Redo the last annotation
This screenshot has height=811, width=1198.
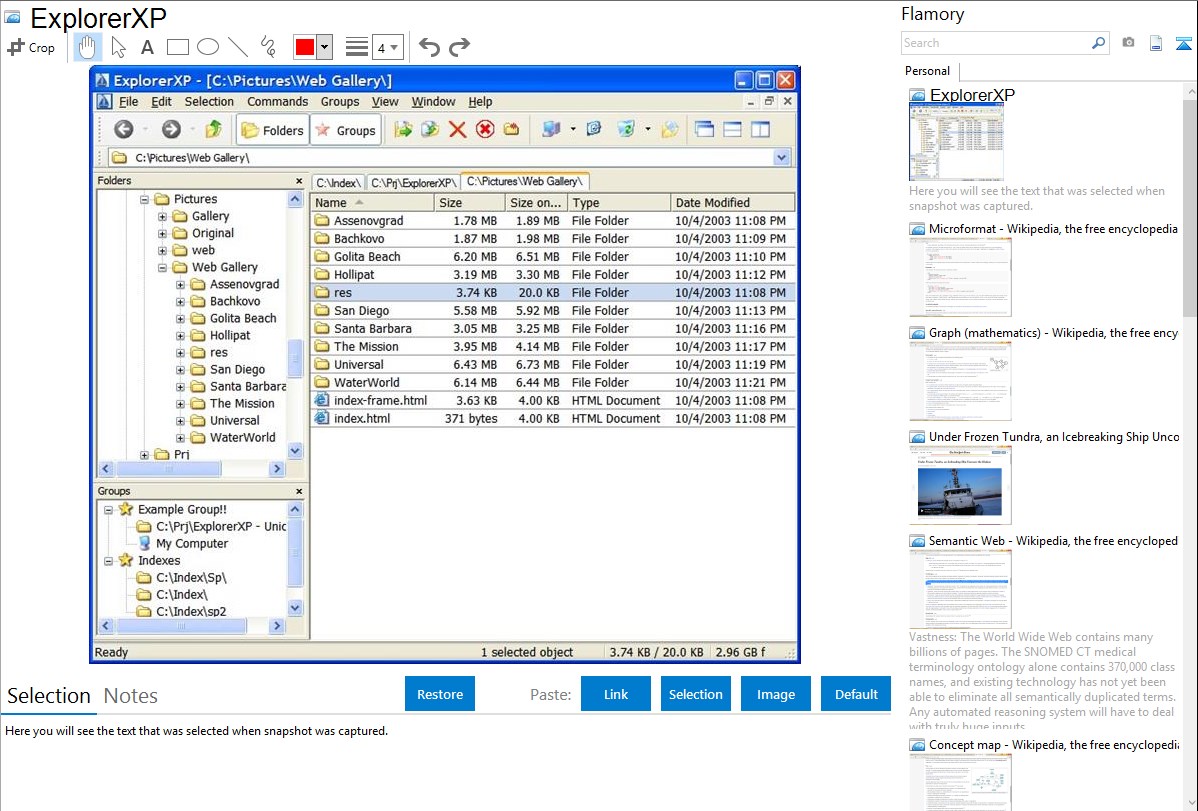(459, 47)
